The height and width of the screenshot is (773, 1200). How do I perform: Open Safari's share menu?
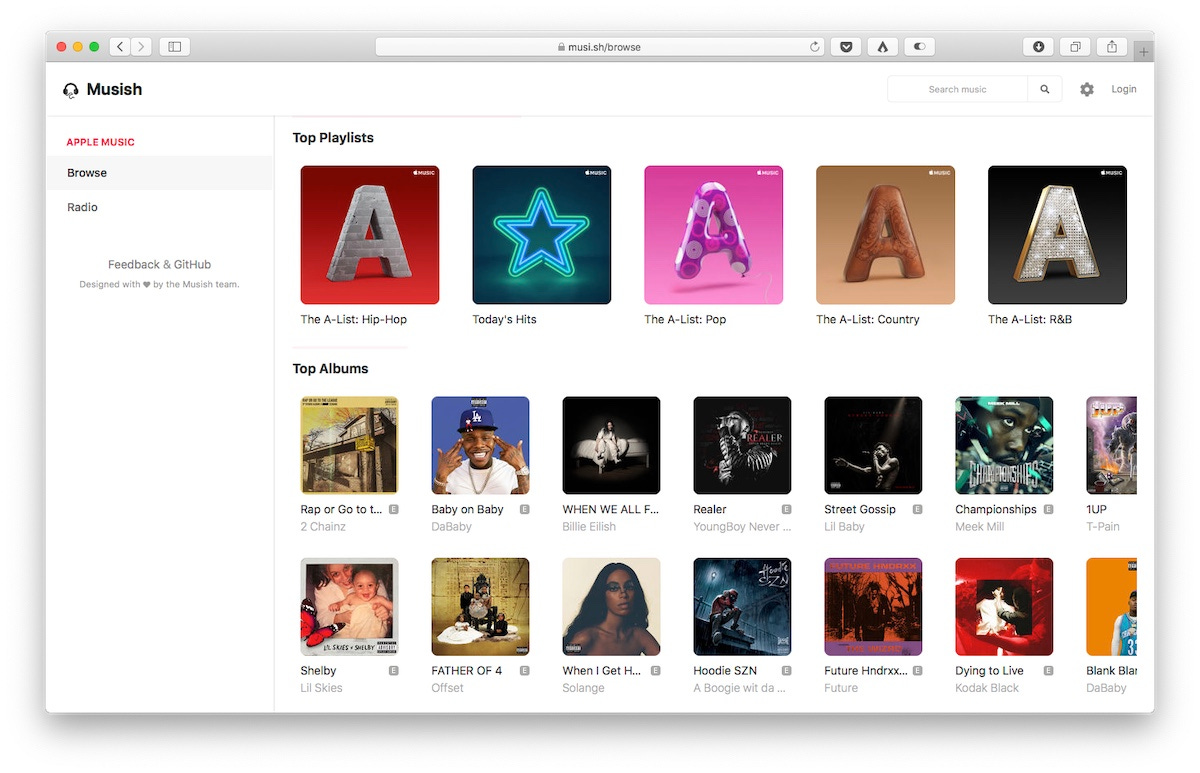(1112, 46)
